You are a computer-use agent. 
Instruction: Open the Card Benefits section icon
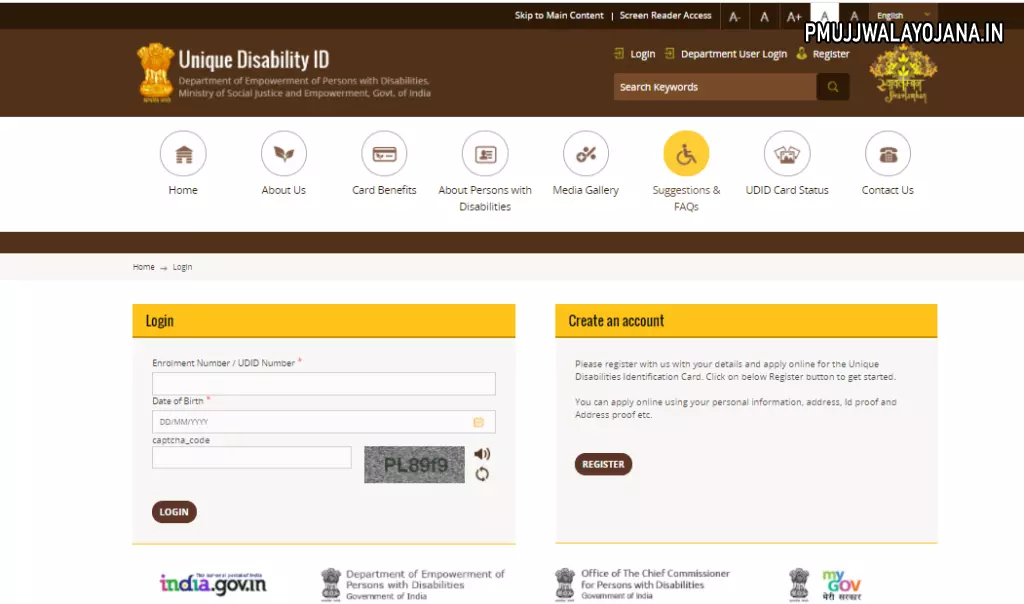[384, 153]
